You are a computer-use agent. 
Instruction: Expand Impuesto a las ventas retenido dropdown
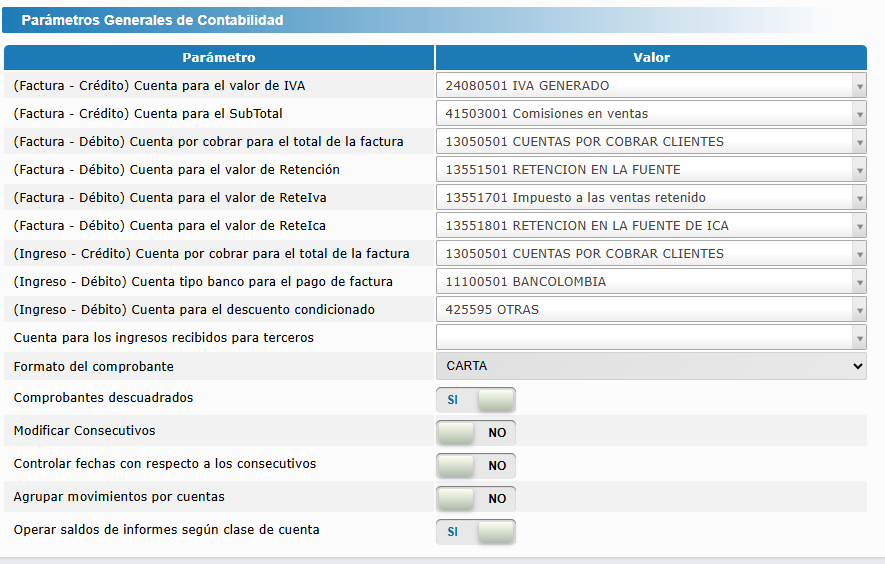click(651, 198)
